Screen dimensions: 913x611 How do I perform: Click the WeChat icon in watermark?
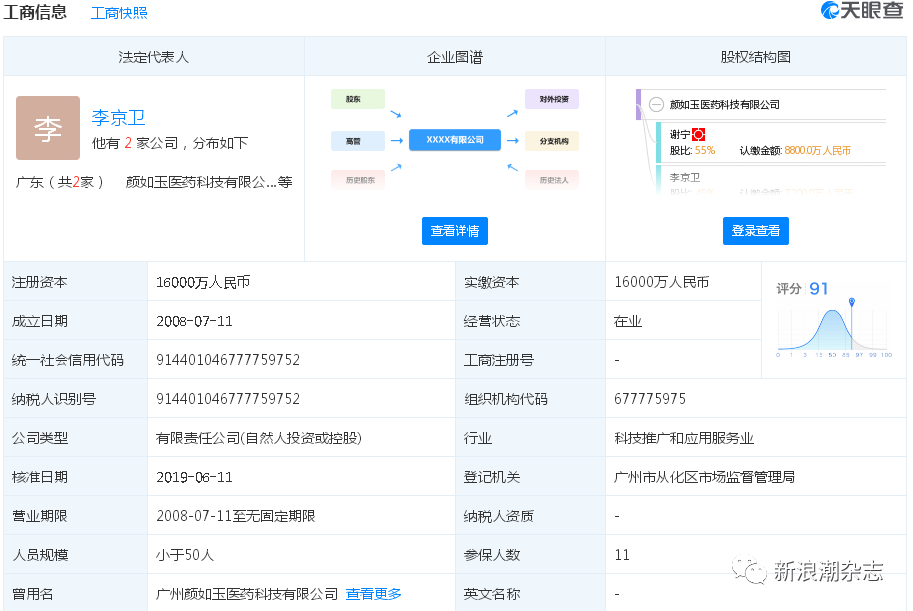tap(749, 571)
